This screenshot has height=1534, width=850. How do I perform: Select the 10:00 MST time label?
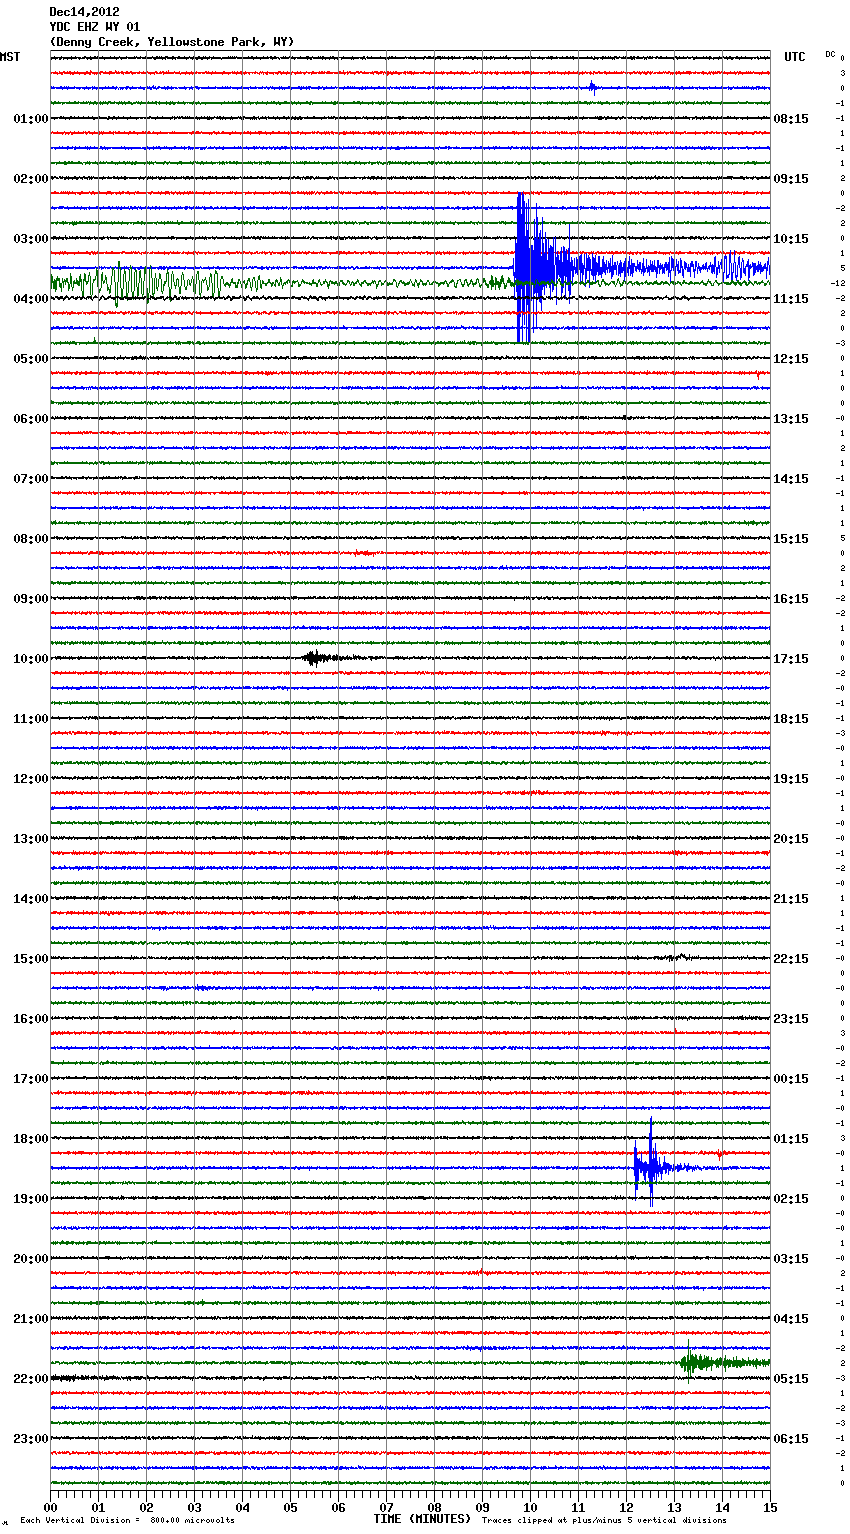31,659
